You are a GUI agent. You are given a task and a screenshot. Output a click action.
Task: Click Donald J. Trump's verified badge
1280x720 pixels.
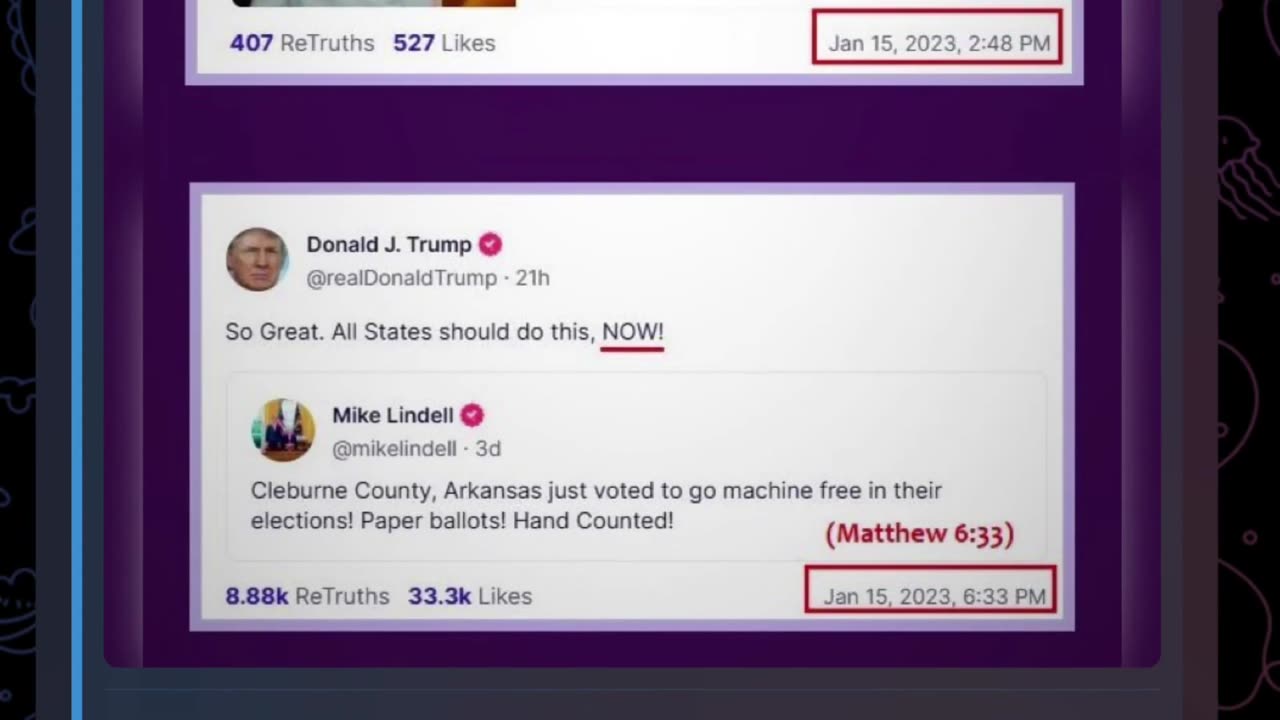[x=490, y=244]
